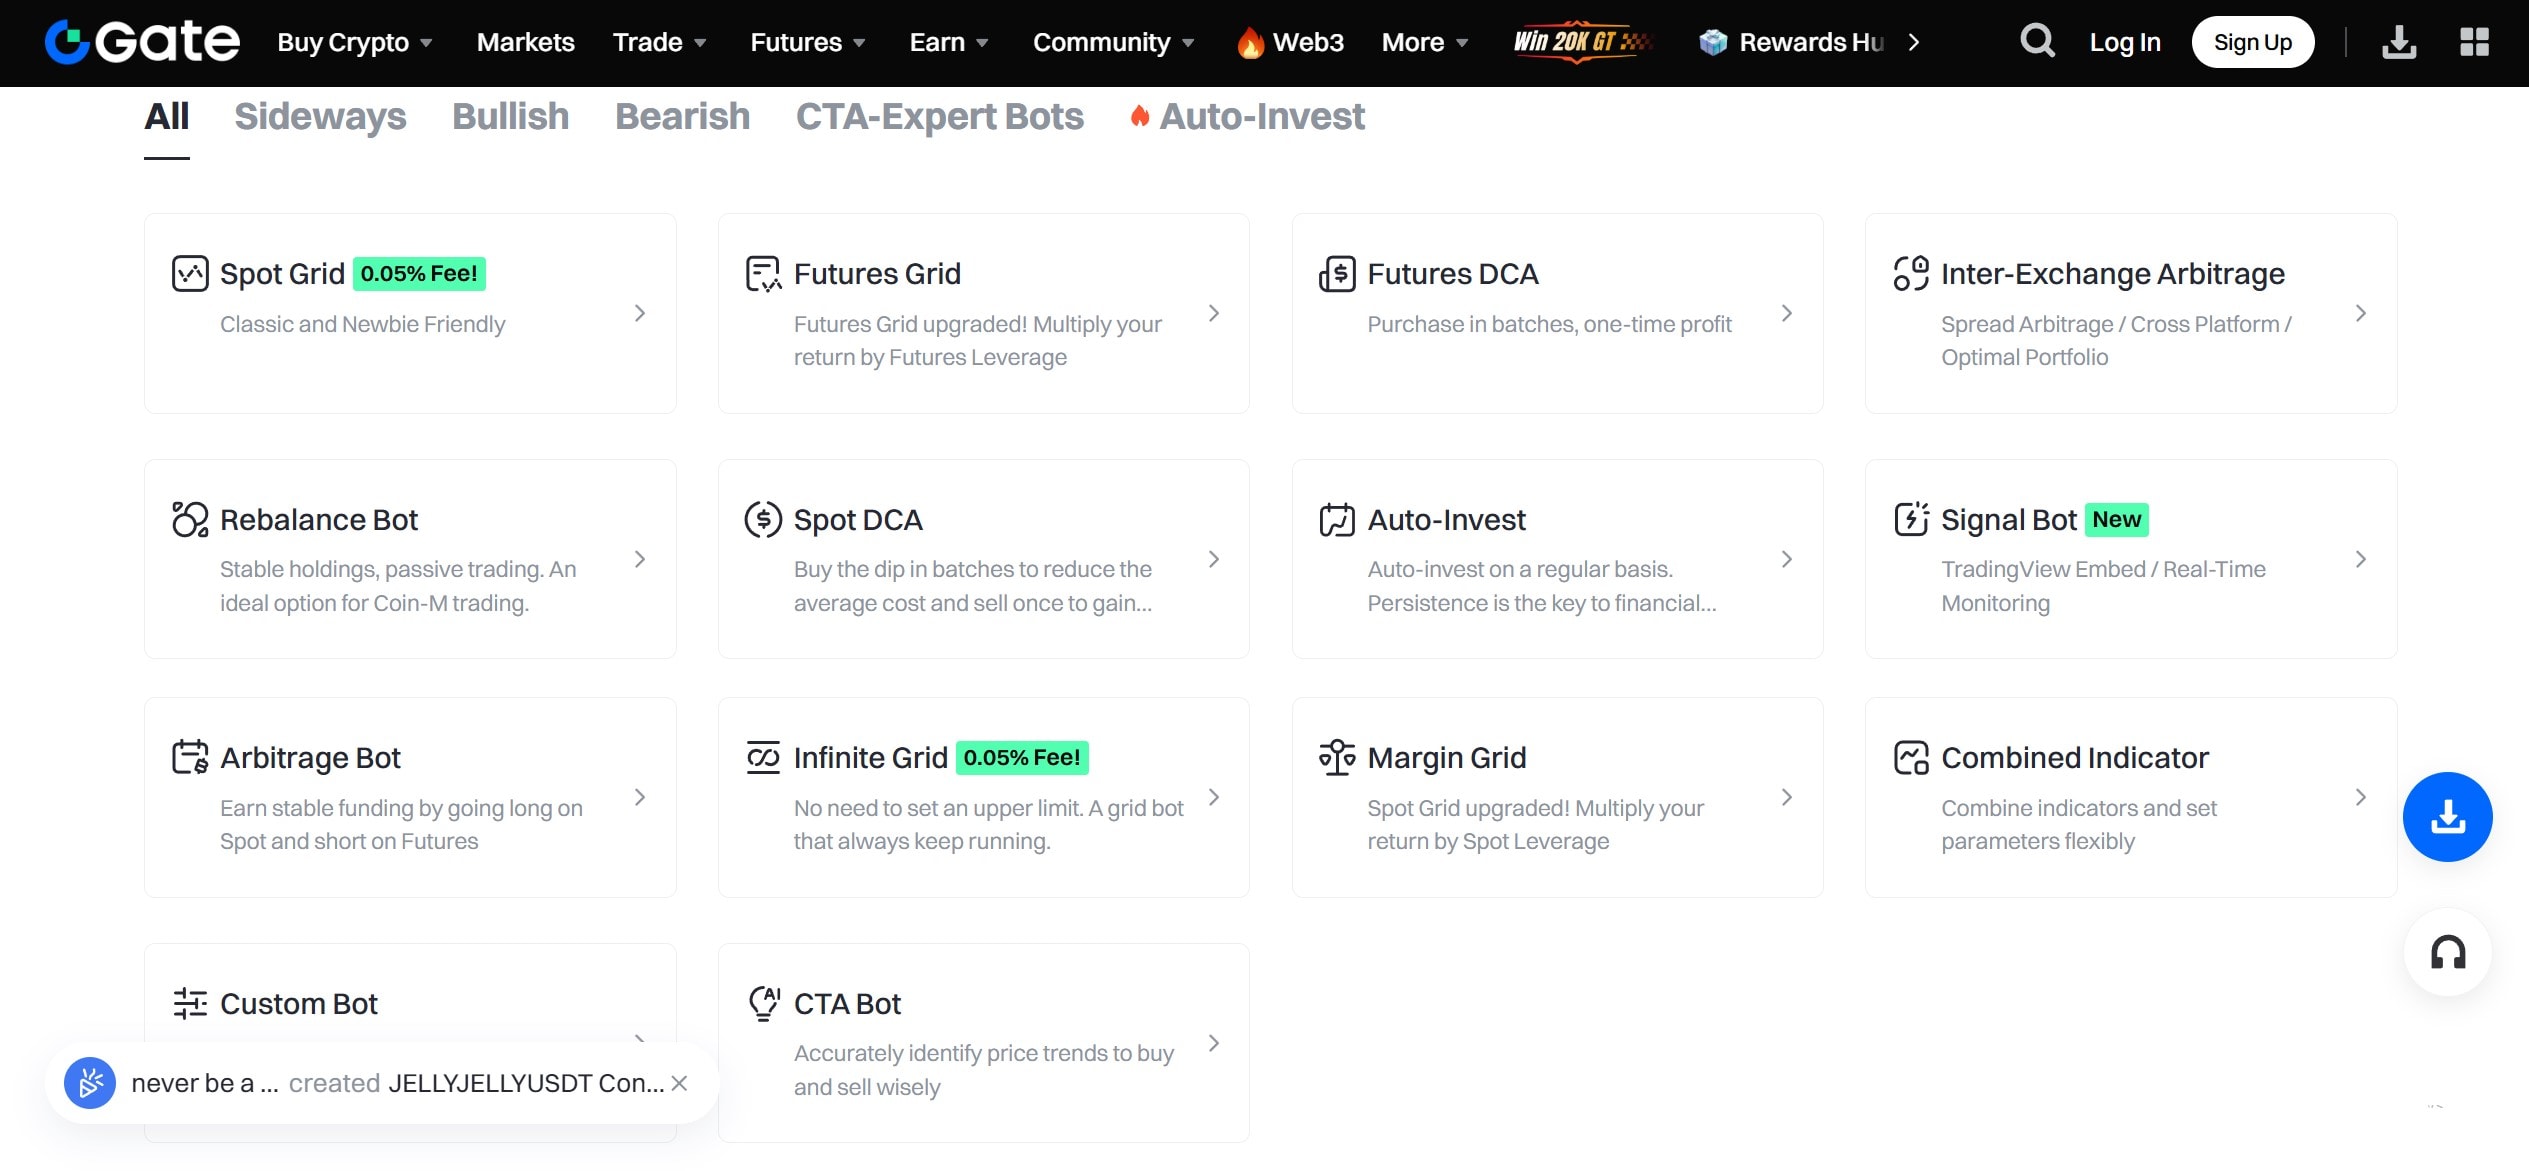
Task: Click the app download icon in header
Action: click(x=2398, y=41)
